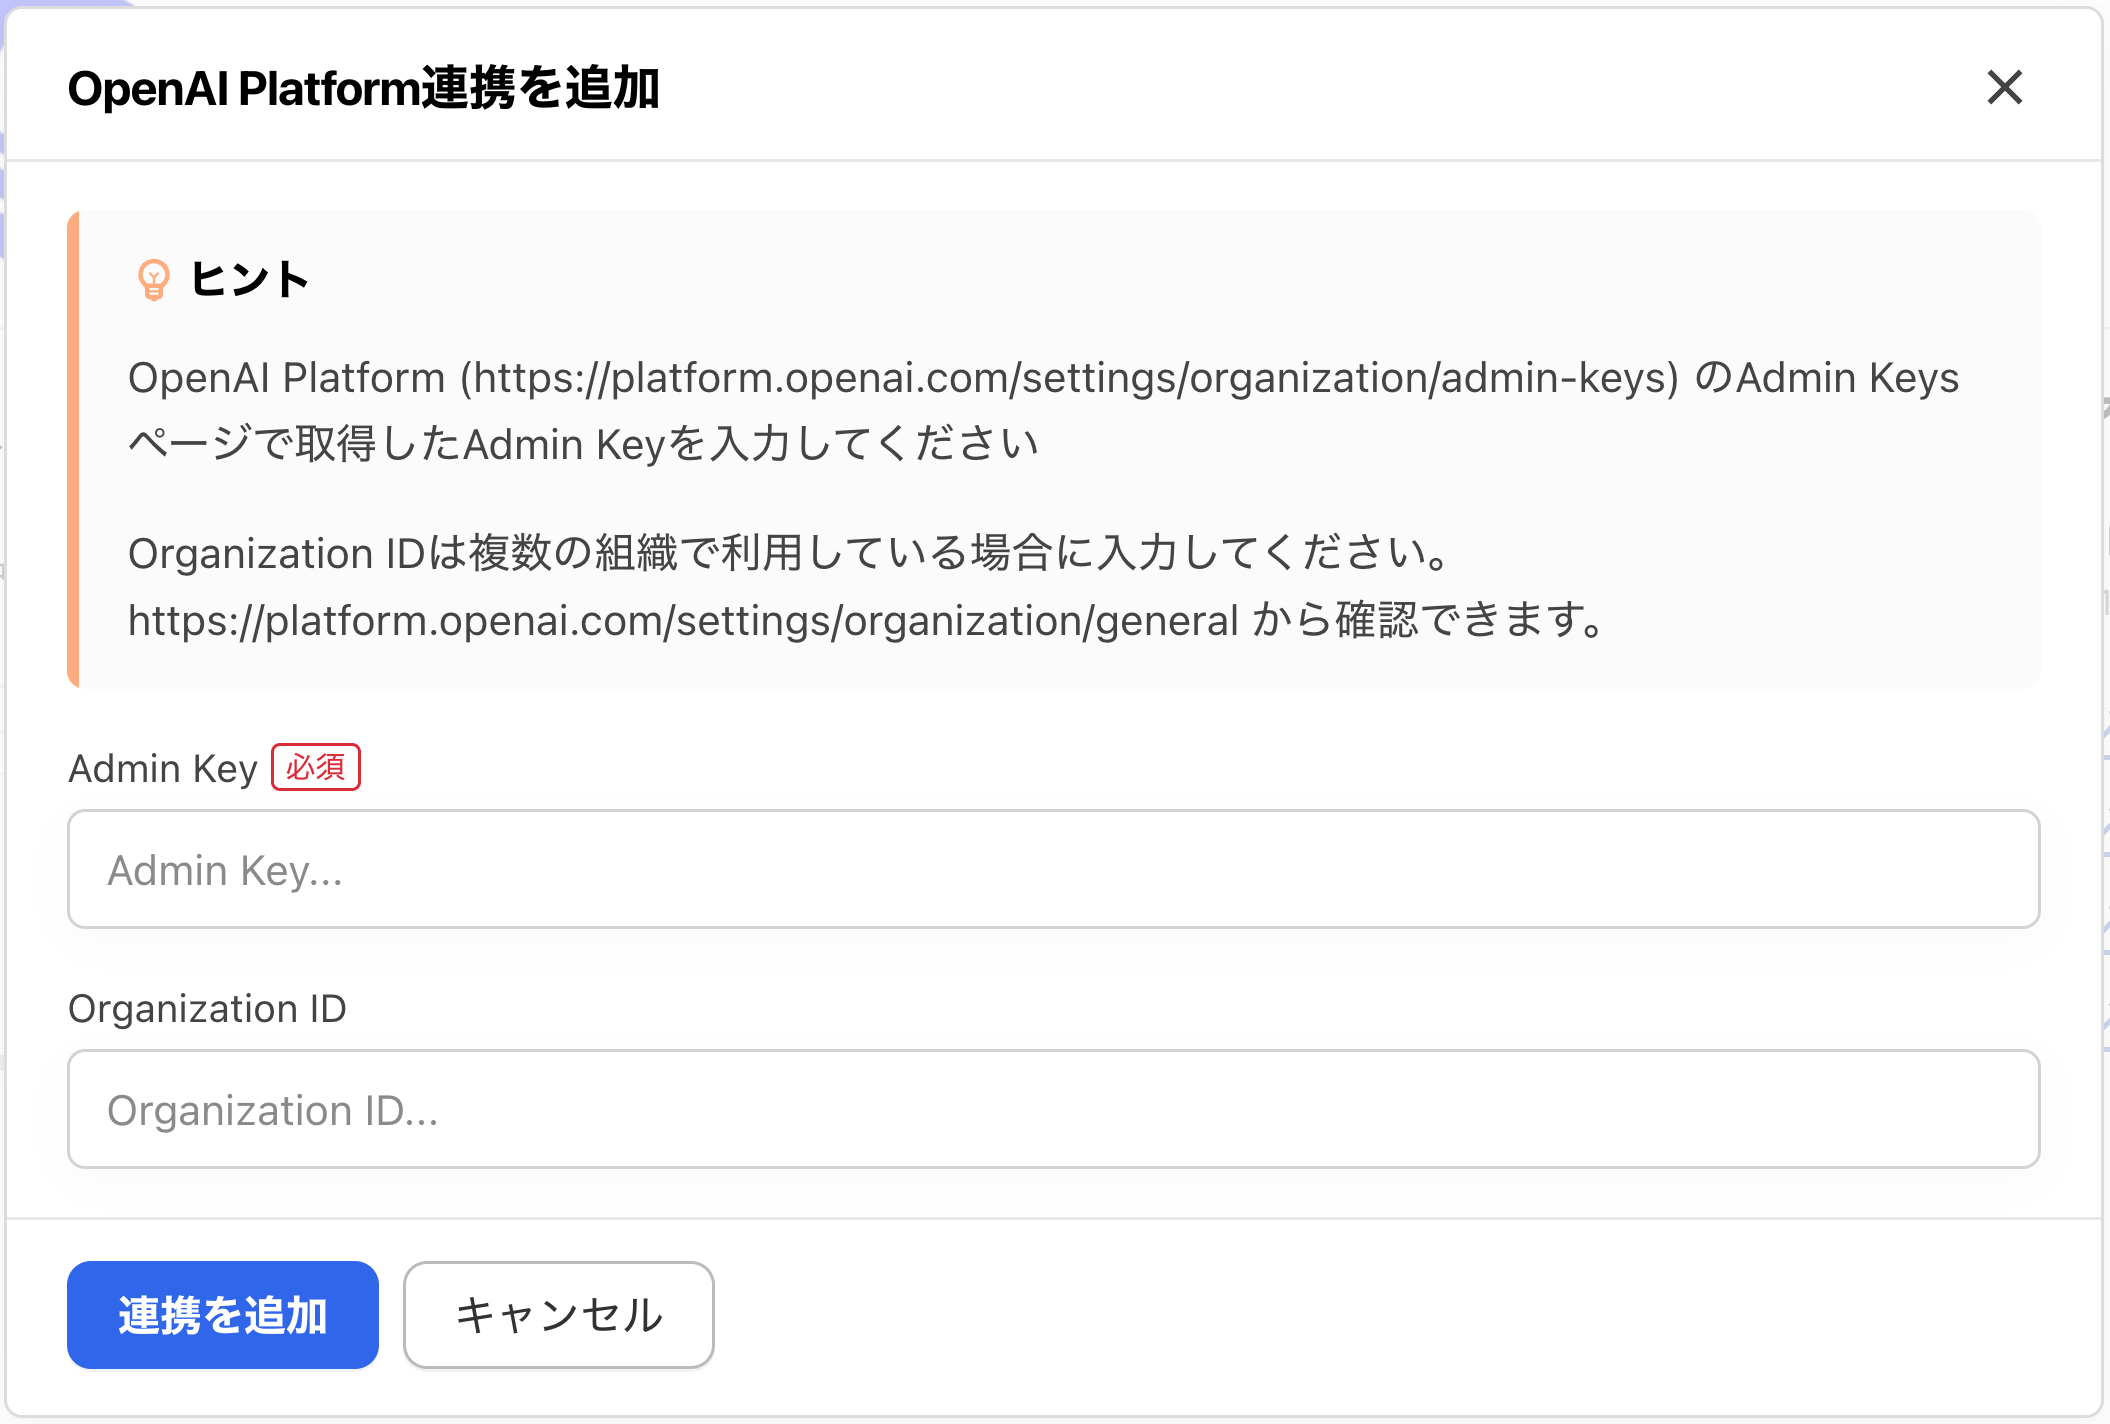Click the OpenAI Platform words starting the hint
Screen dimensions: 2110x1424
point(286,378)
